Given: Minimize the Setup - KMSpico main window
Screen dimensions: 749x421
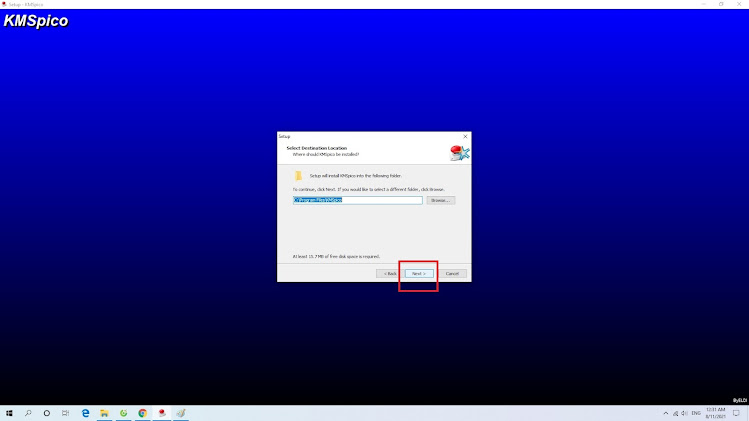Looking at the screenshot, I should [x=704, y=4].
